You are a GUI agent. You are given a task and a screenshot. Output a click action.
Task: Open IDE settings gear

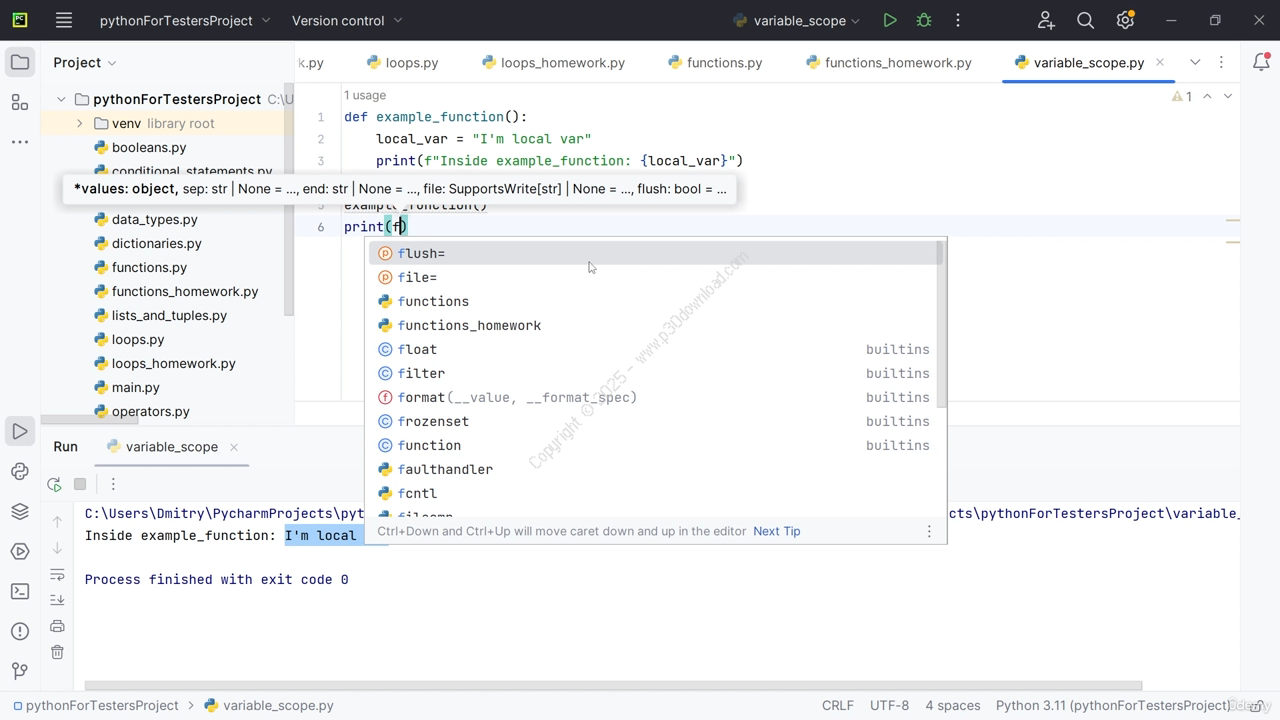tap(1125, 20)
